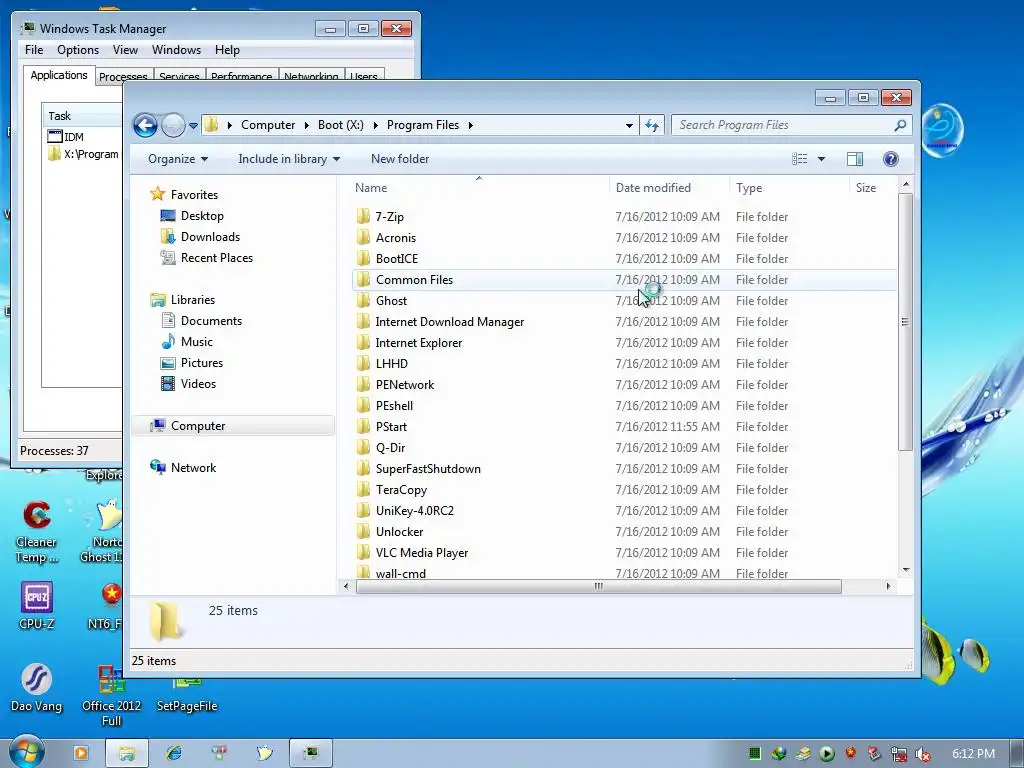
Task: Switch to Task Manager Applications tab
Action: coord(59,75)
